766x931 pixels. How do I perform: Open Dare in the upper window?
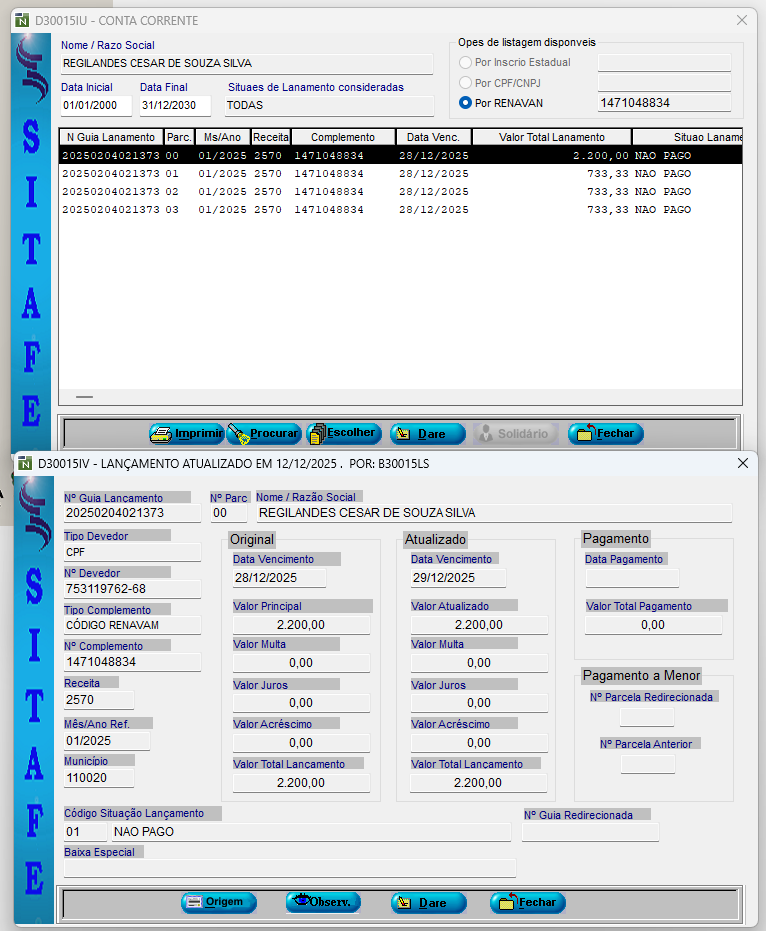pyautogui.click(x=427, y=434)
